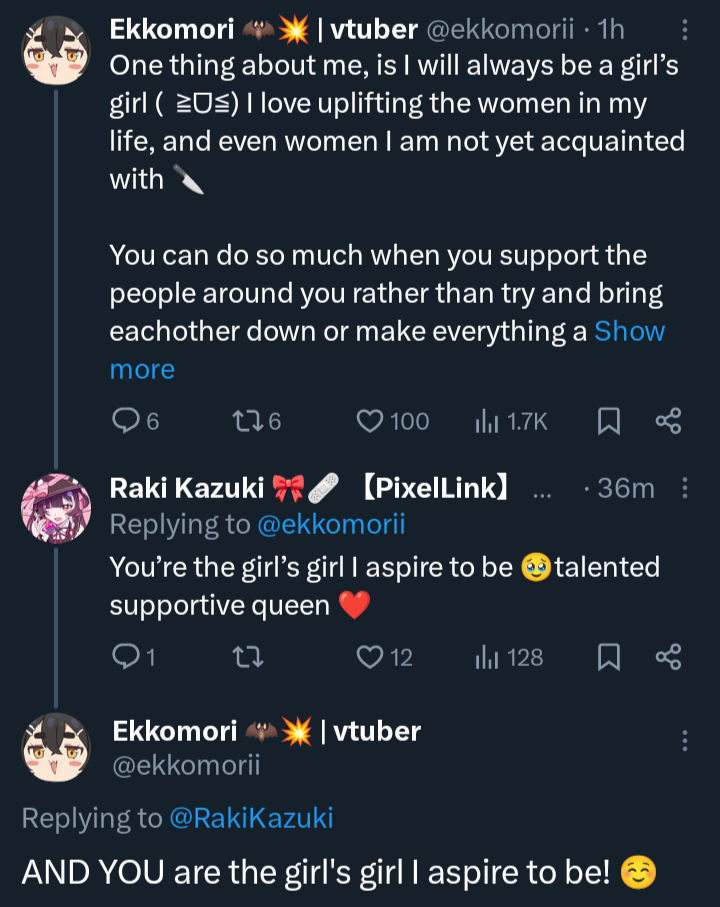Bookmark Ekkomori's first tweet
The width and height of the screenshot is (720, 907).
pyautogui.click(x=607, y=422)
